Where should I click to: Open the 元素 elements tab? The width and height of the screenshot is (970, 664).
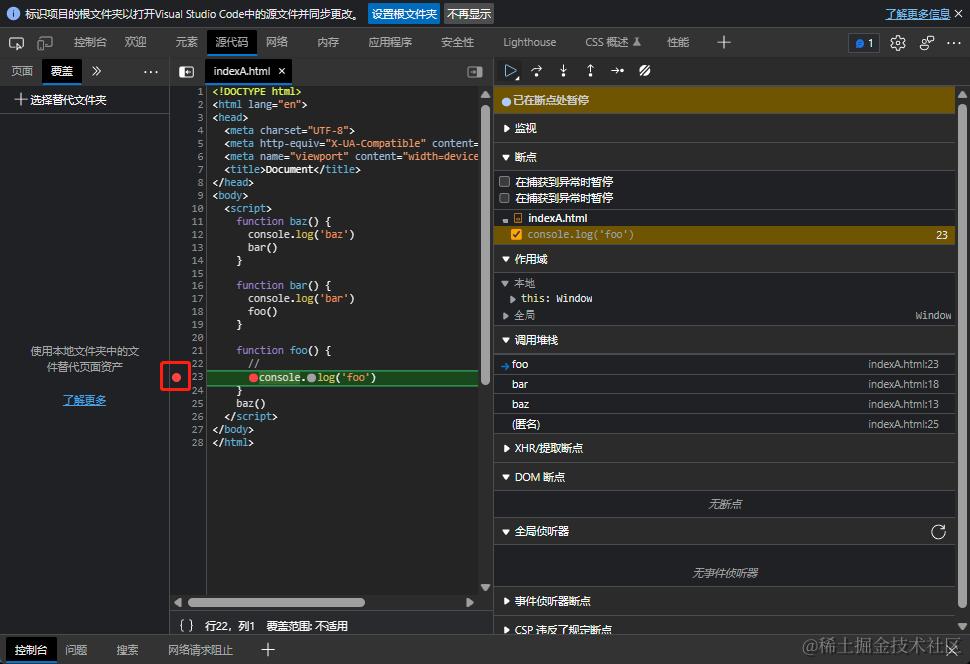click(186, 42)
